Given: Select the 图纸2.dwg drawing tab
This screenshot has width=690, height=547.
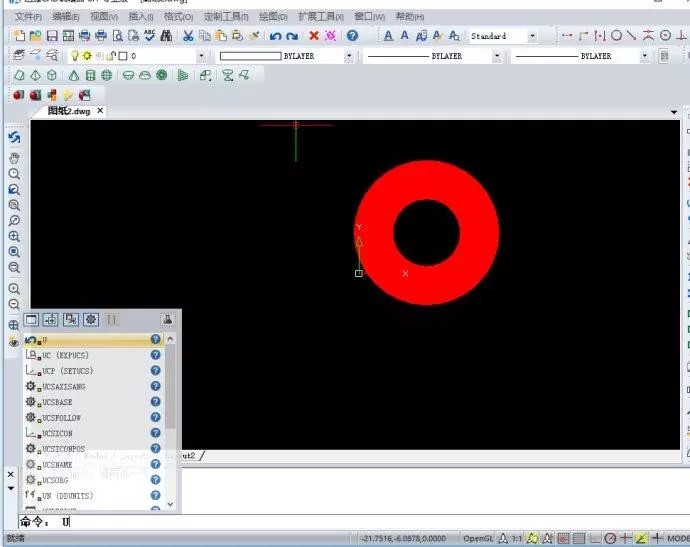Looking at the screenshot, I should [x=69, y=111].
